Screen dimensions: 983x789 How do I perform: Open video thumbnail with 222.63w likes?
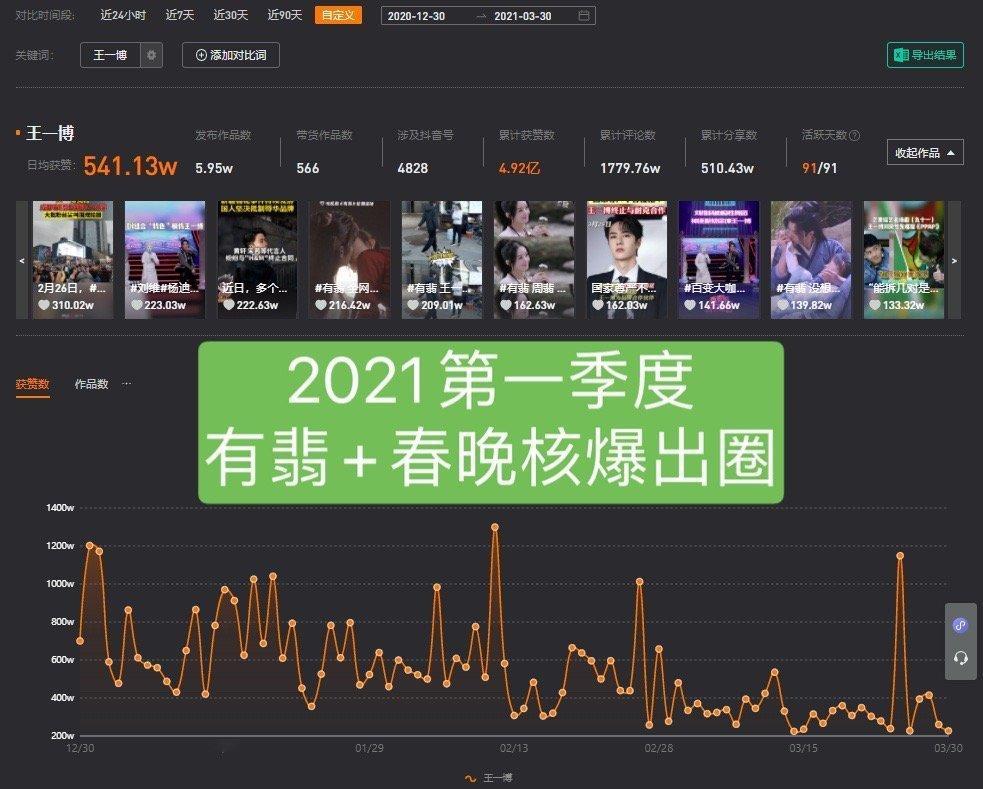[258, 260]
